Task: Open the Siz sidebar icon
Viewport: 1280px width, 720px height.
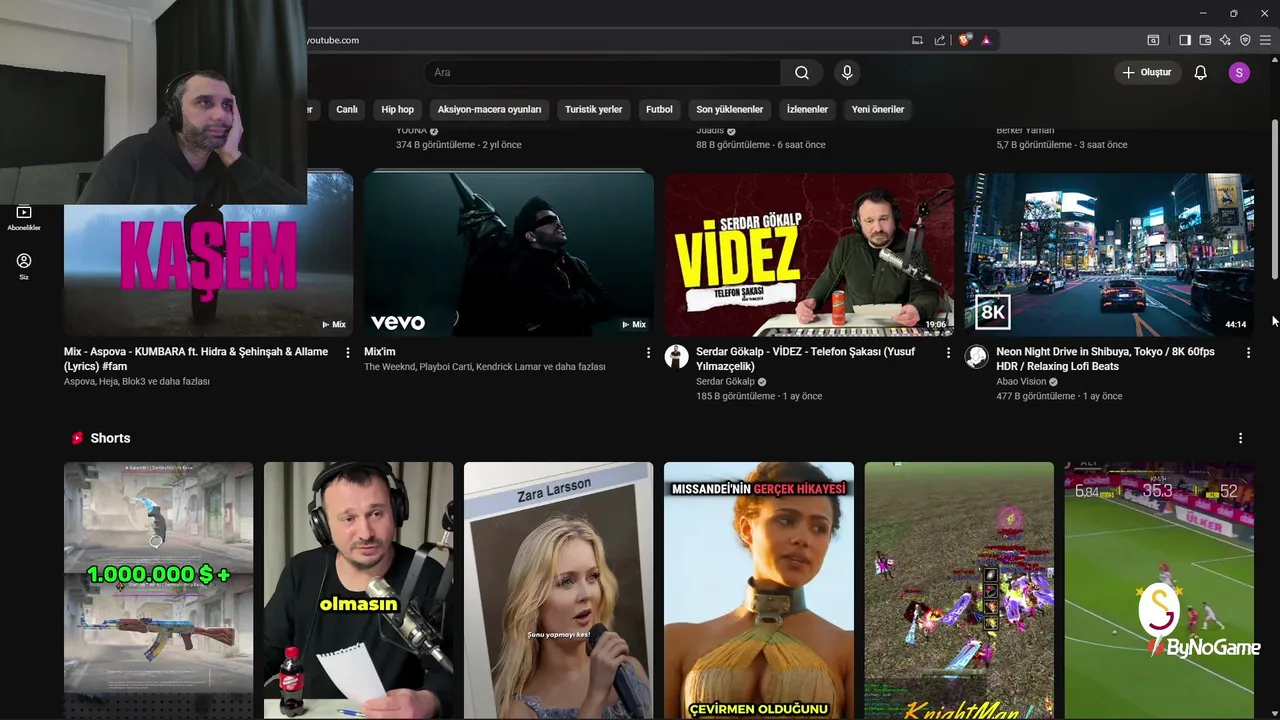Action: pyautogui.click(x=24, y=266)
